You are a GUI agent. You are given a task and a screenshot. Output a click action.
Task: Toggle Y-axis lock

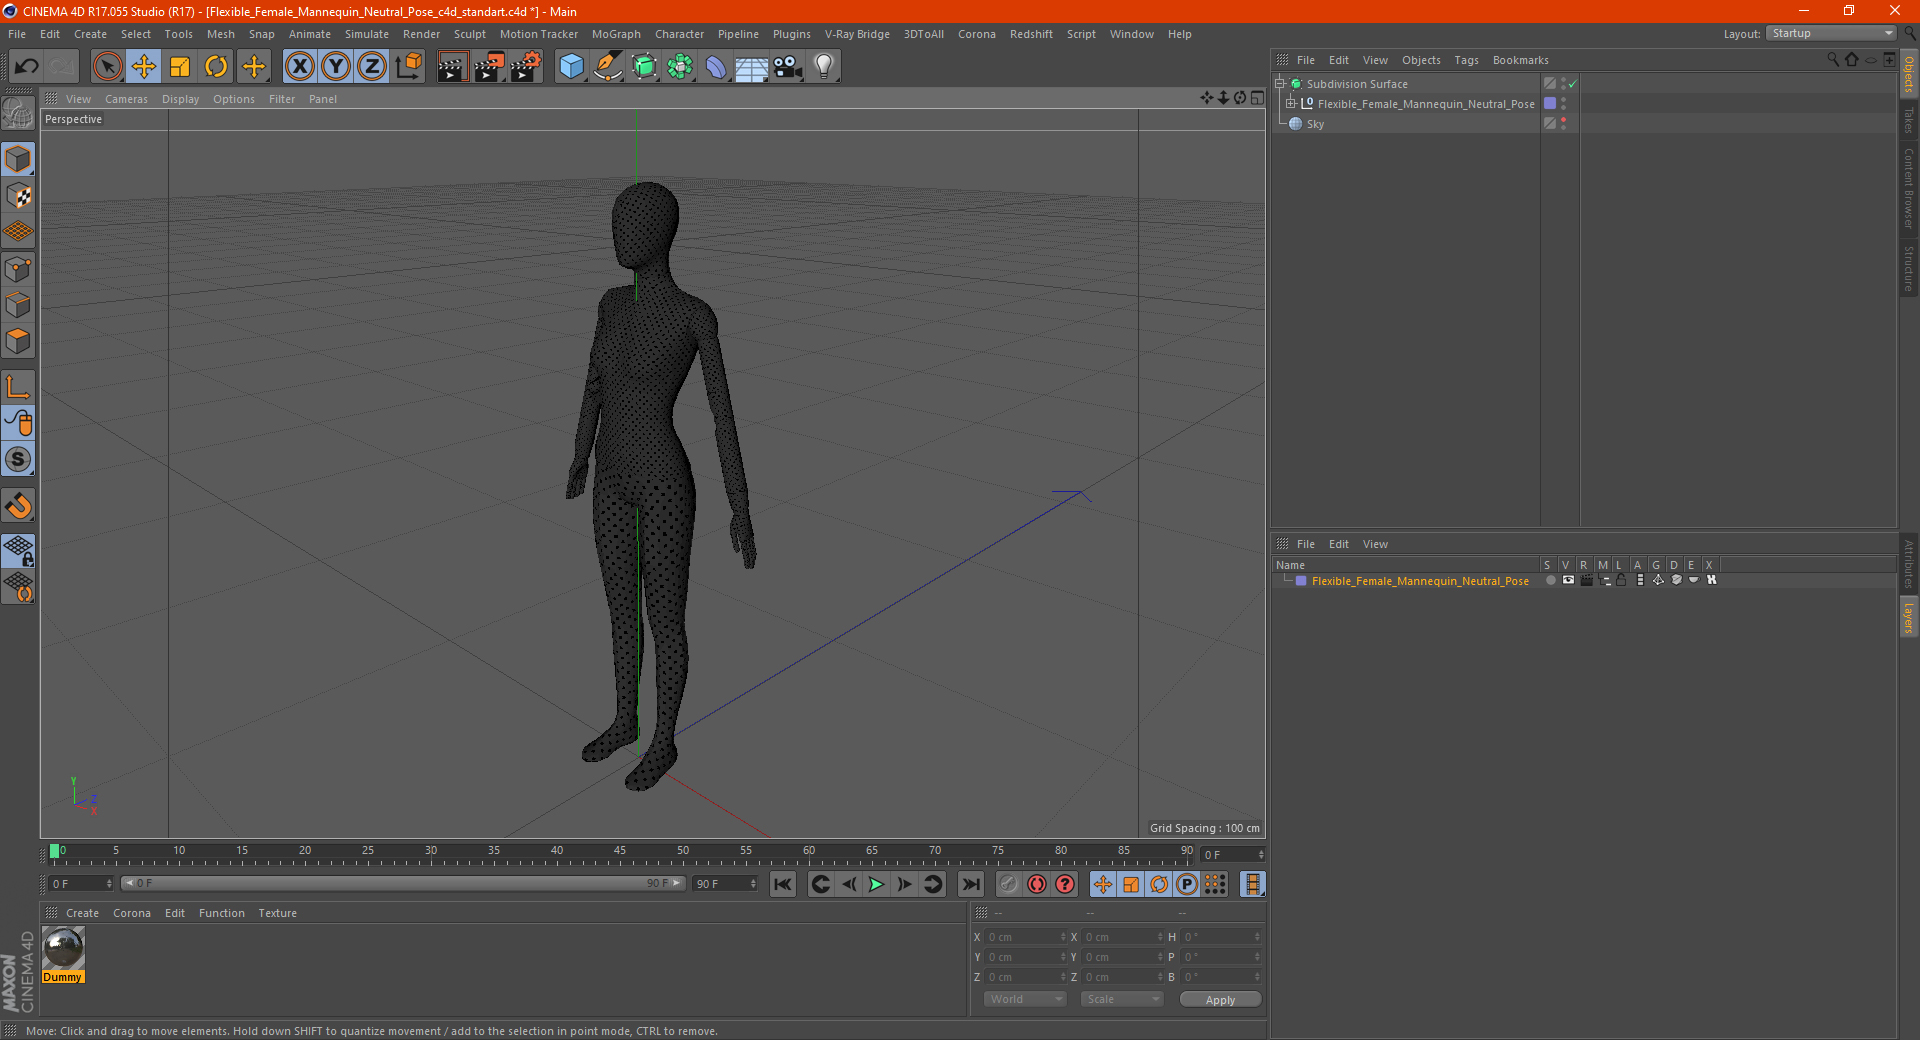[336, 67]
